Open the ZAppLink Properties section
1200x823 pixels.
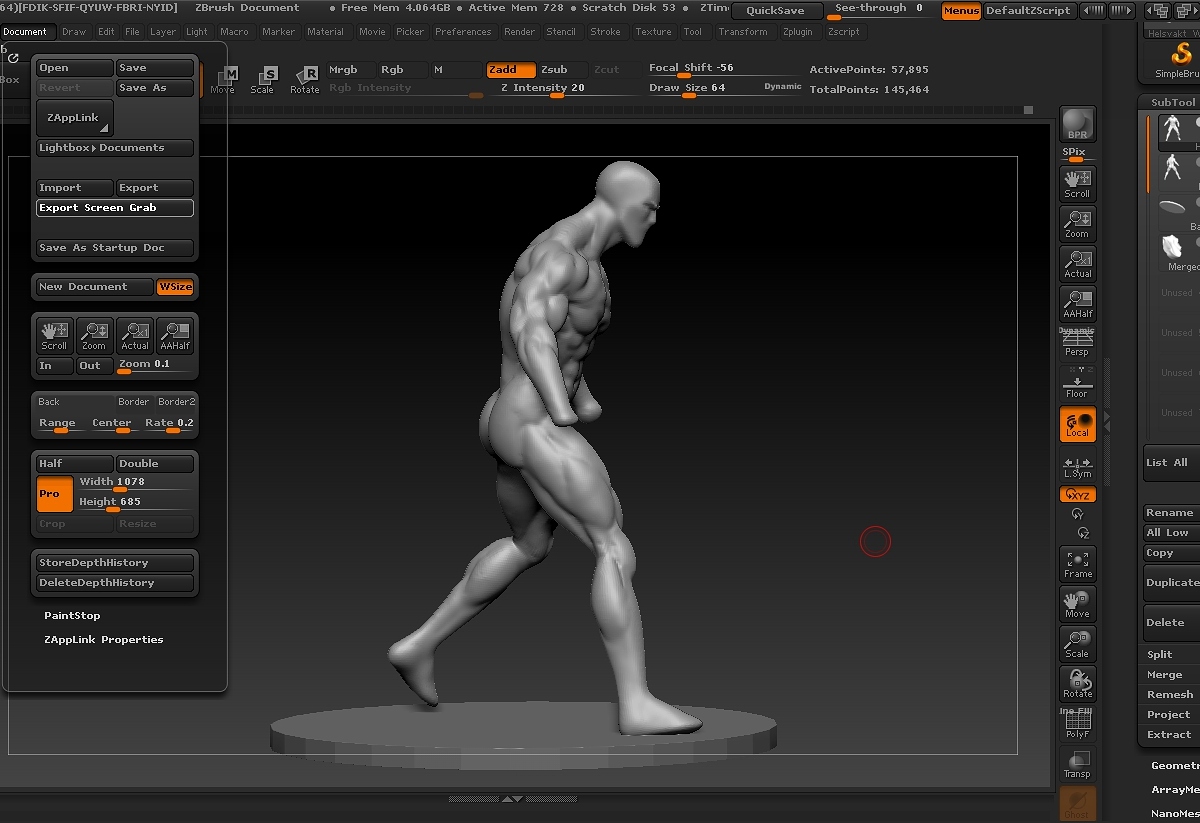click(x=103, y=639)
